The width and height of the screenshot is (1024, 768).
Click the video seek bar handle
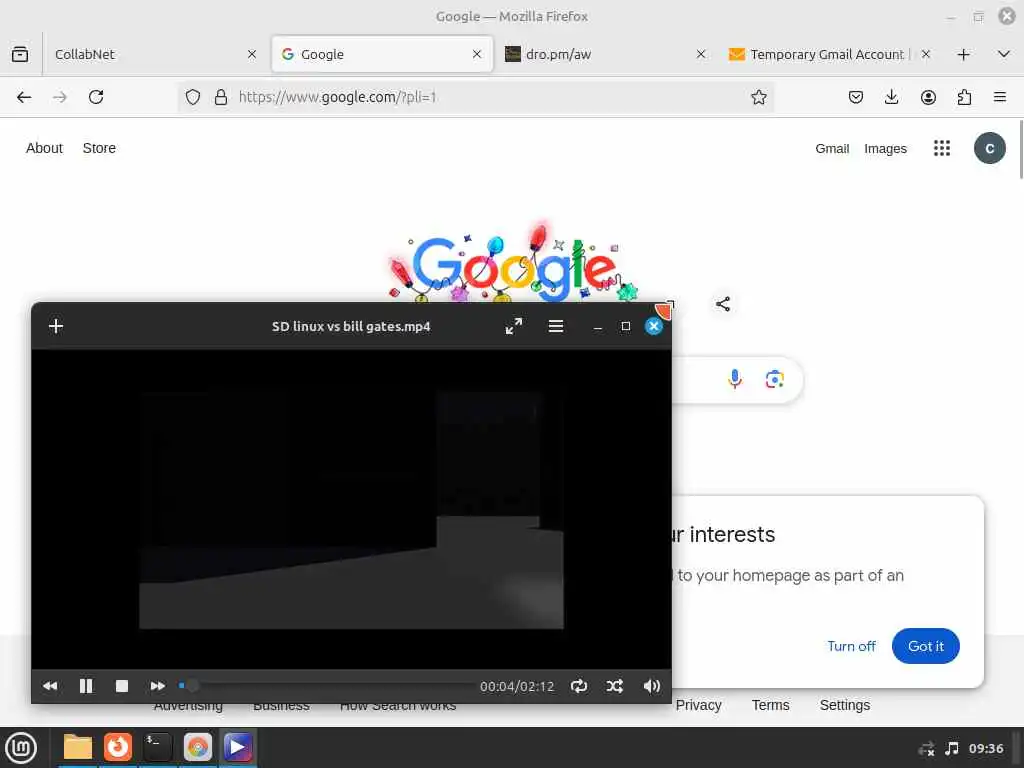[192, 685]
